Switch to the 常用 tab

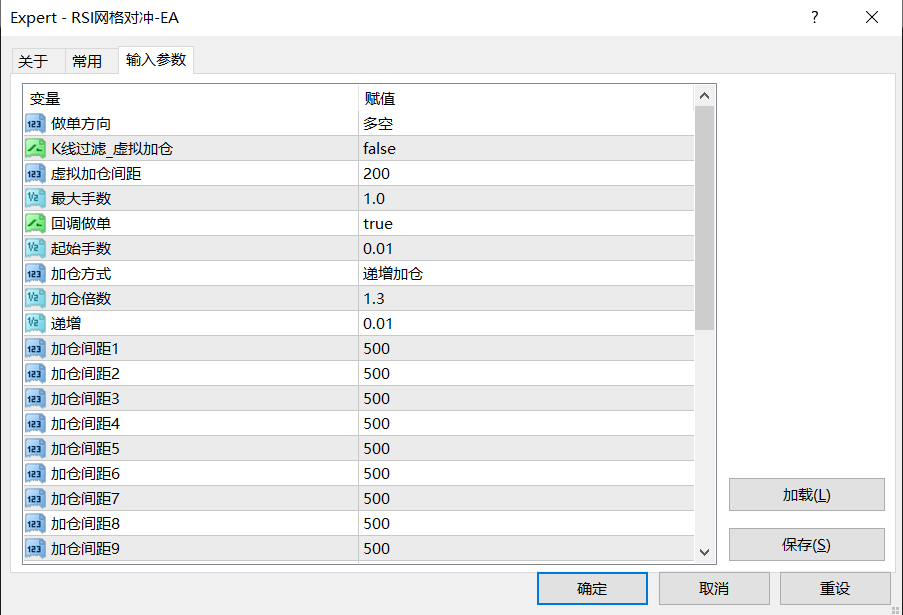87,62
